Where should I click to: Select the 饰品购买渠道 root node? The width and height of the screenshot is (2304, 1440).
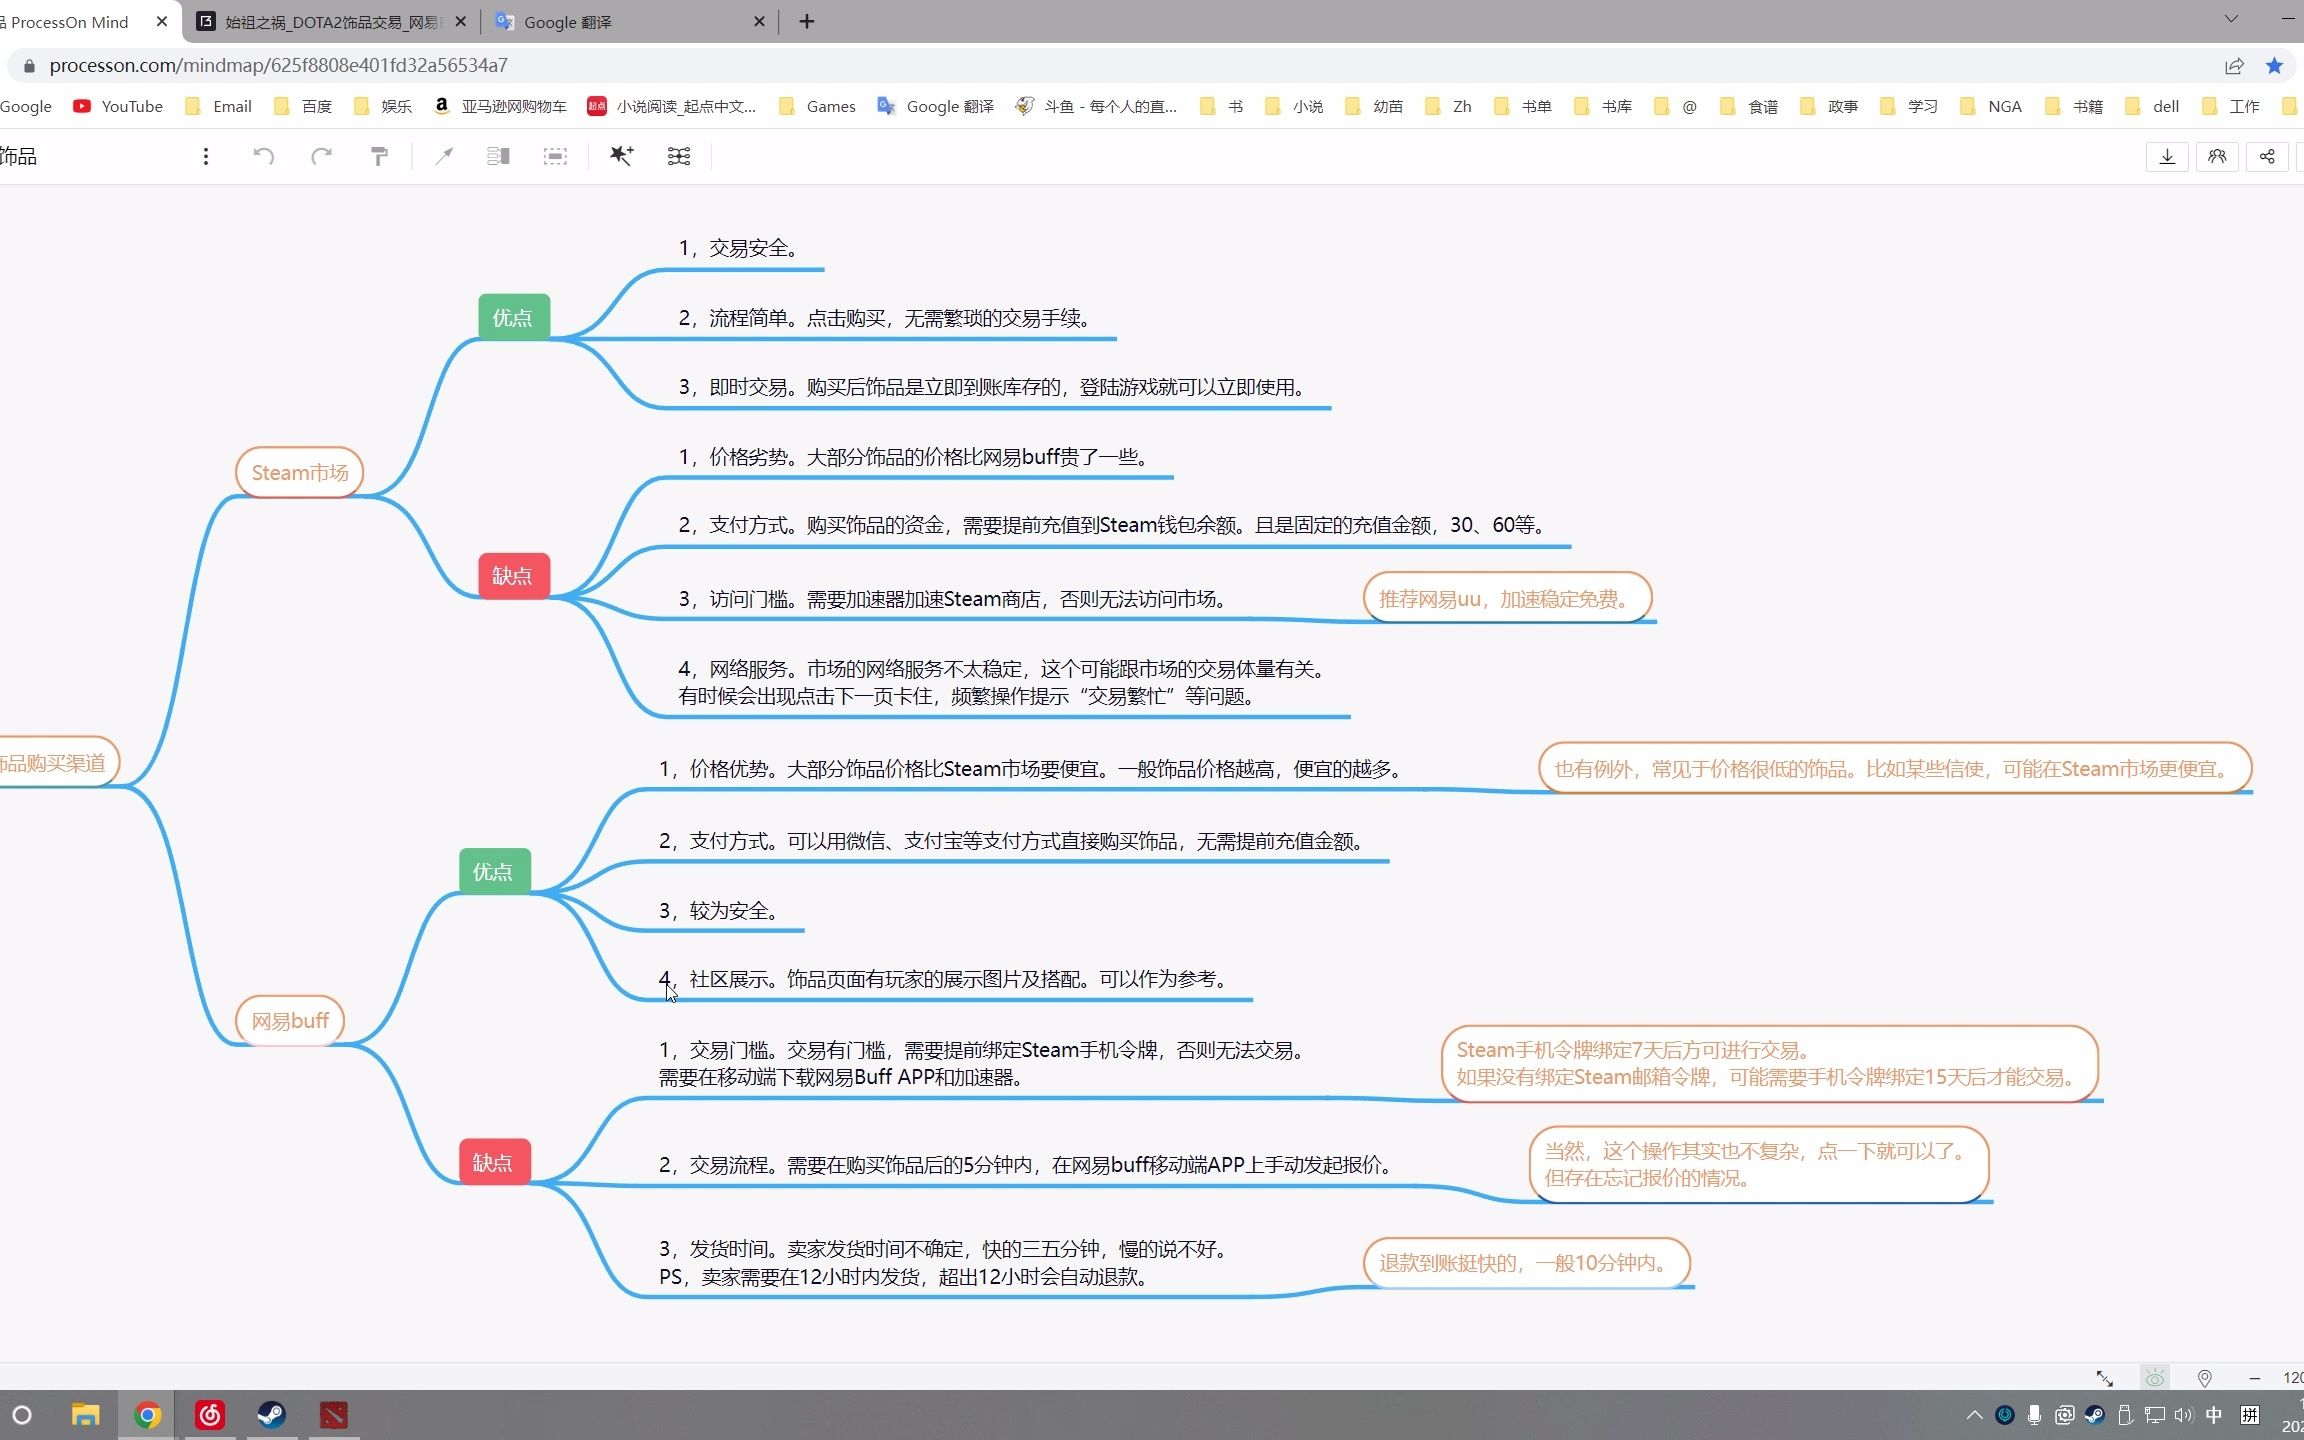[x=58, y=763]
